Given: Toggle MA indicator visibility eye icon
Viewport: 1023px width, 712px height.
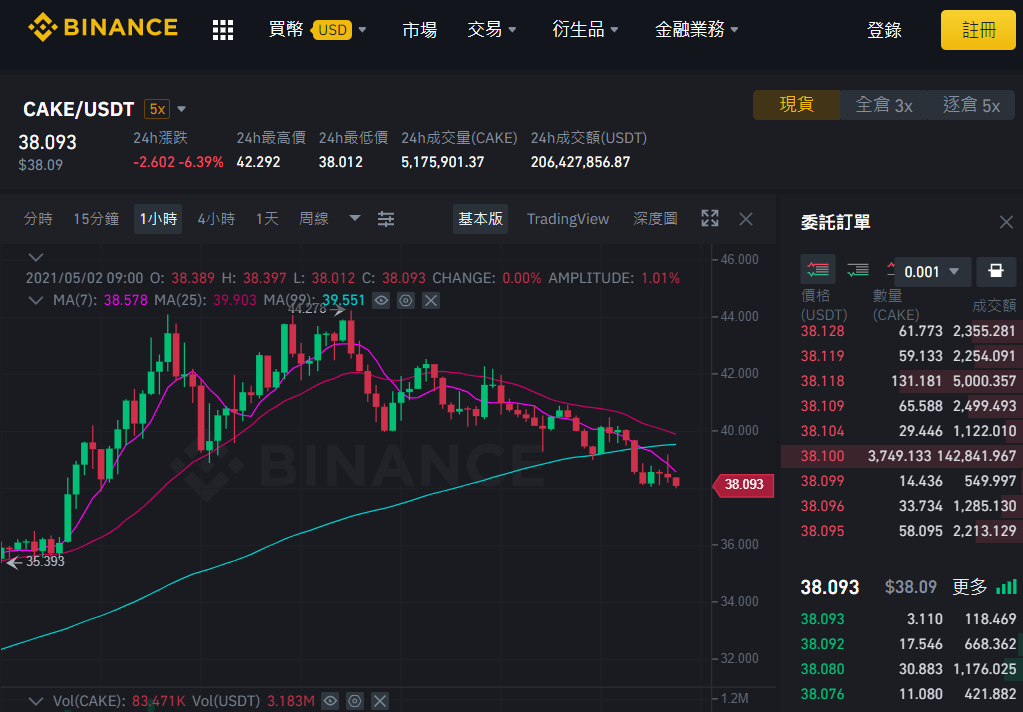Looking at the screenshot, I should pyautogui.click(x=382, y=301).
